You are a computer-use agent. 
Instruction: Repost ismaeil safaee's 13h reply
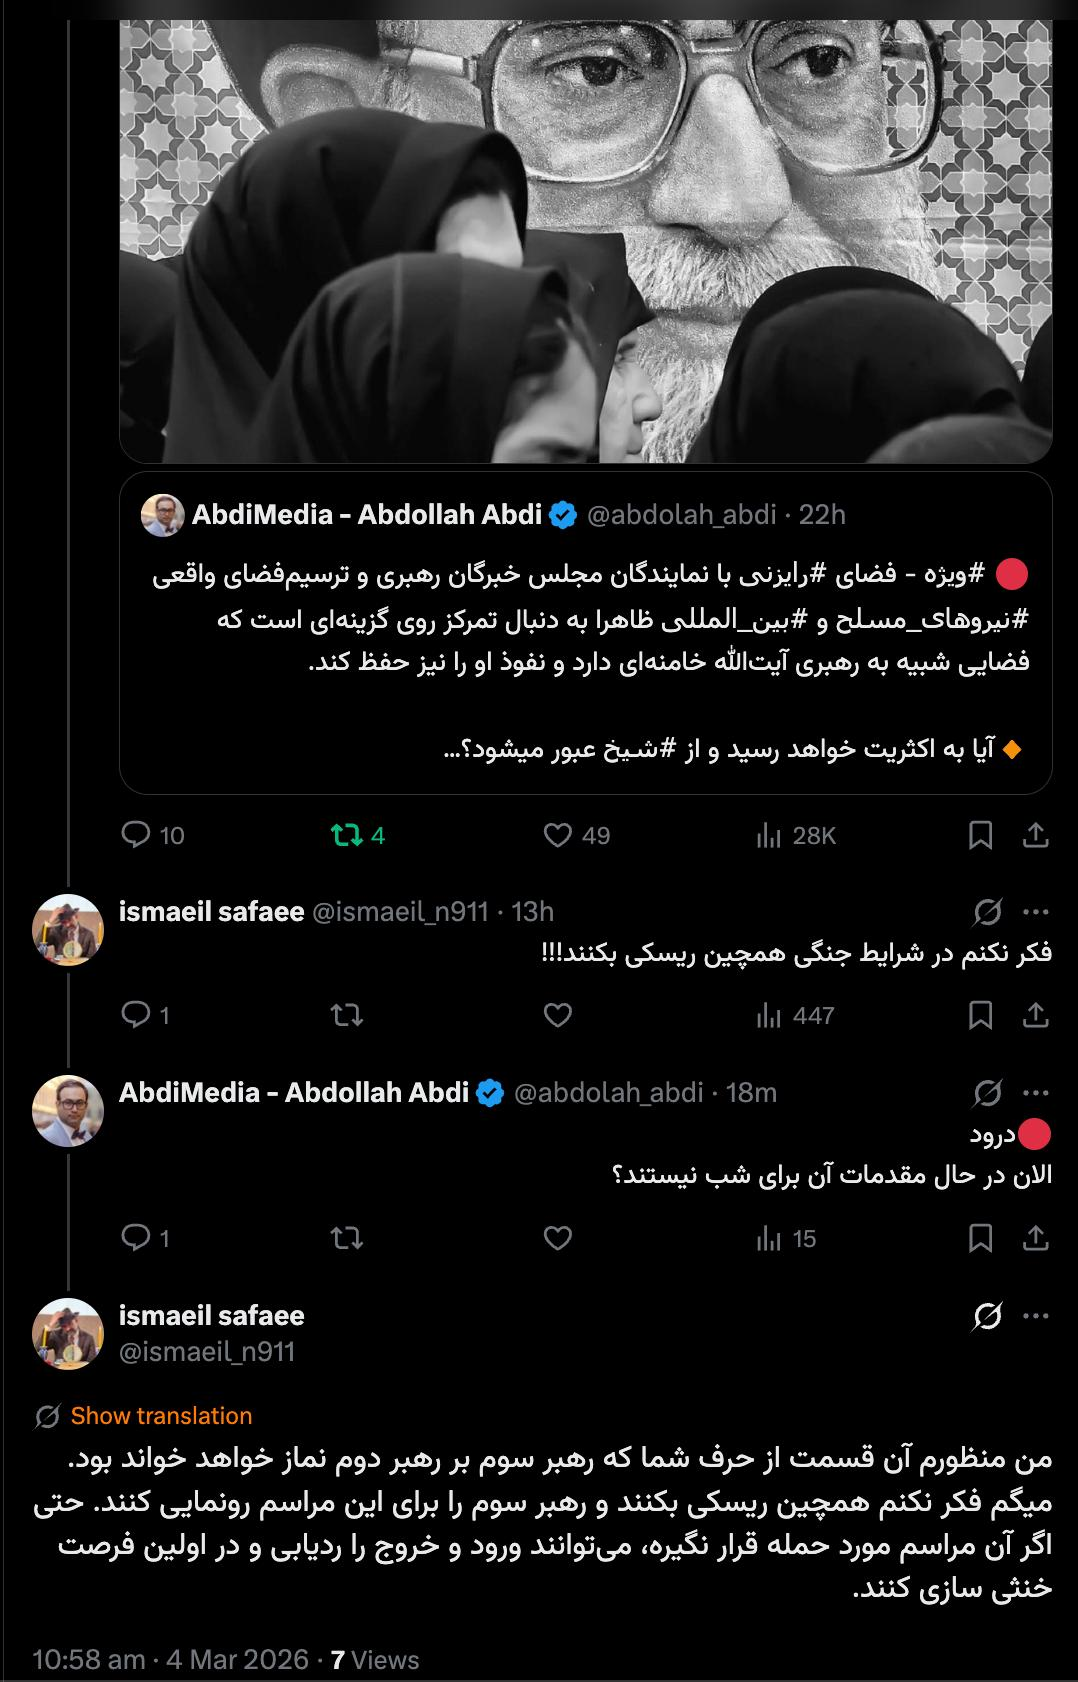(x=347, y=1015)
